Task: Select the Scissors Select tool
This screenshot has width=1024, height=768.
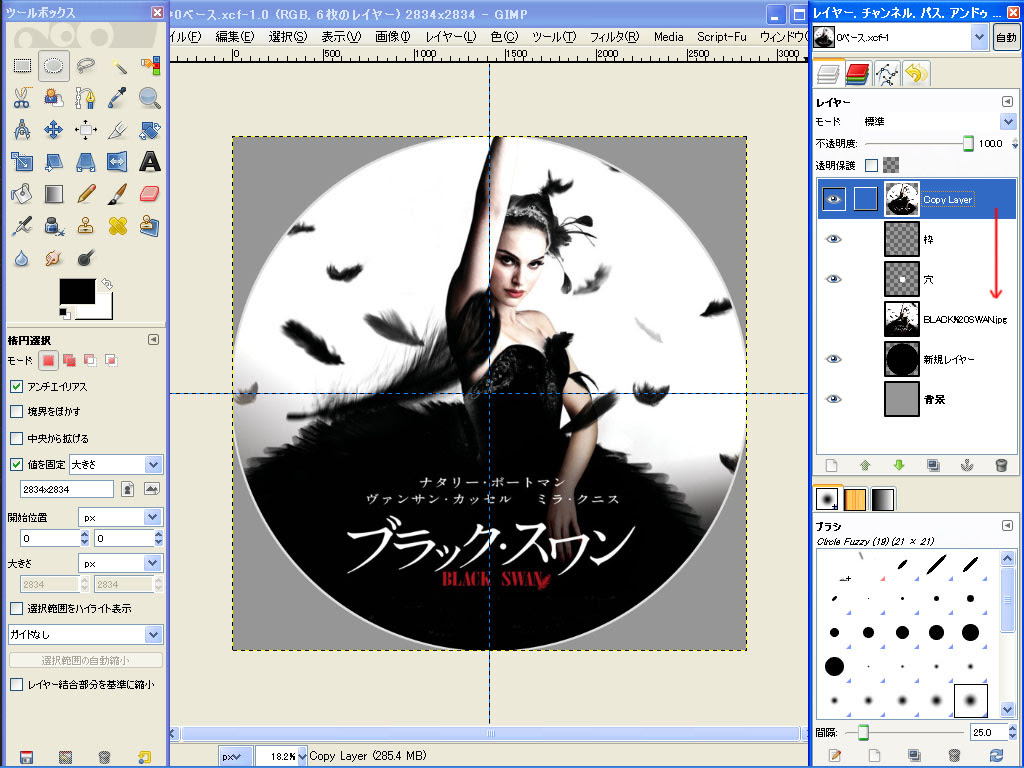Action: 22,97
